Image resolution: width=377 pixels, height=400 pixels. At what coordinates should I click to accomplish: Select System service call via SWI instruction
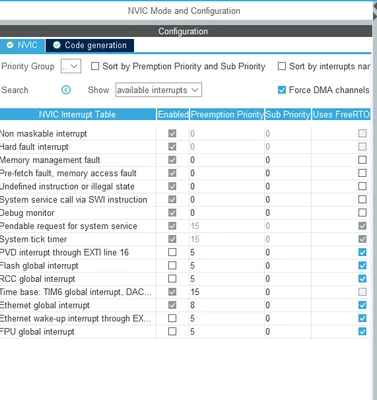tap(185, 200)
